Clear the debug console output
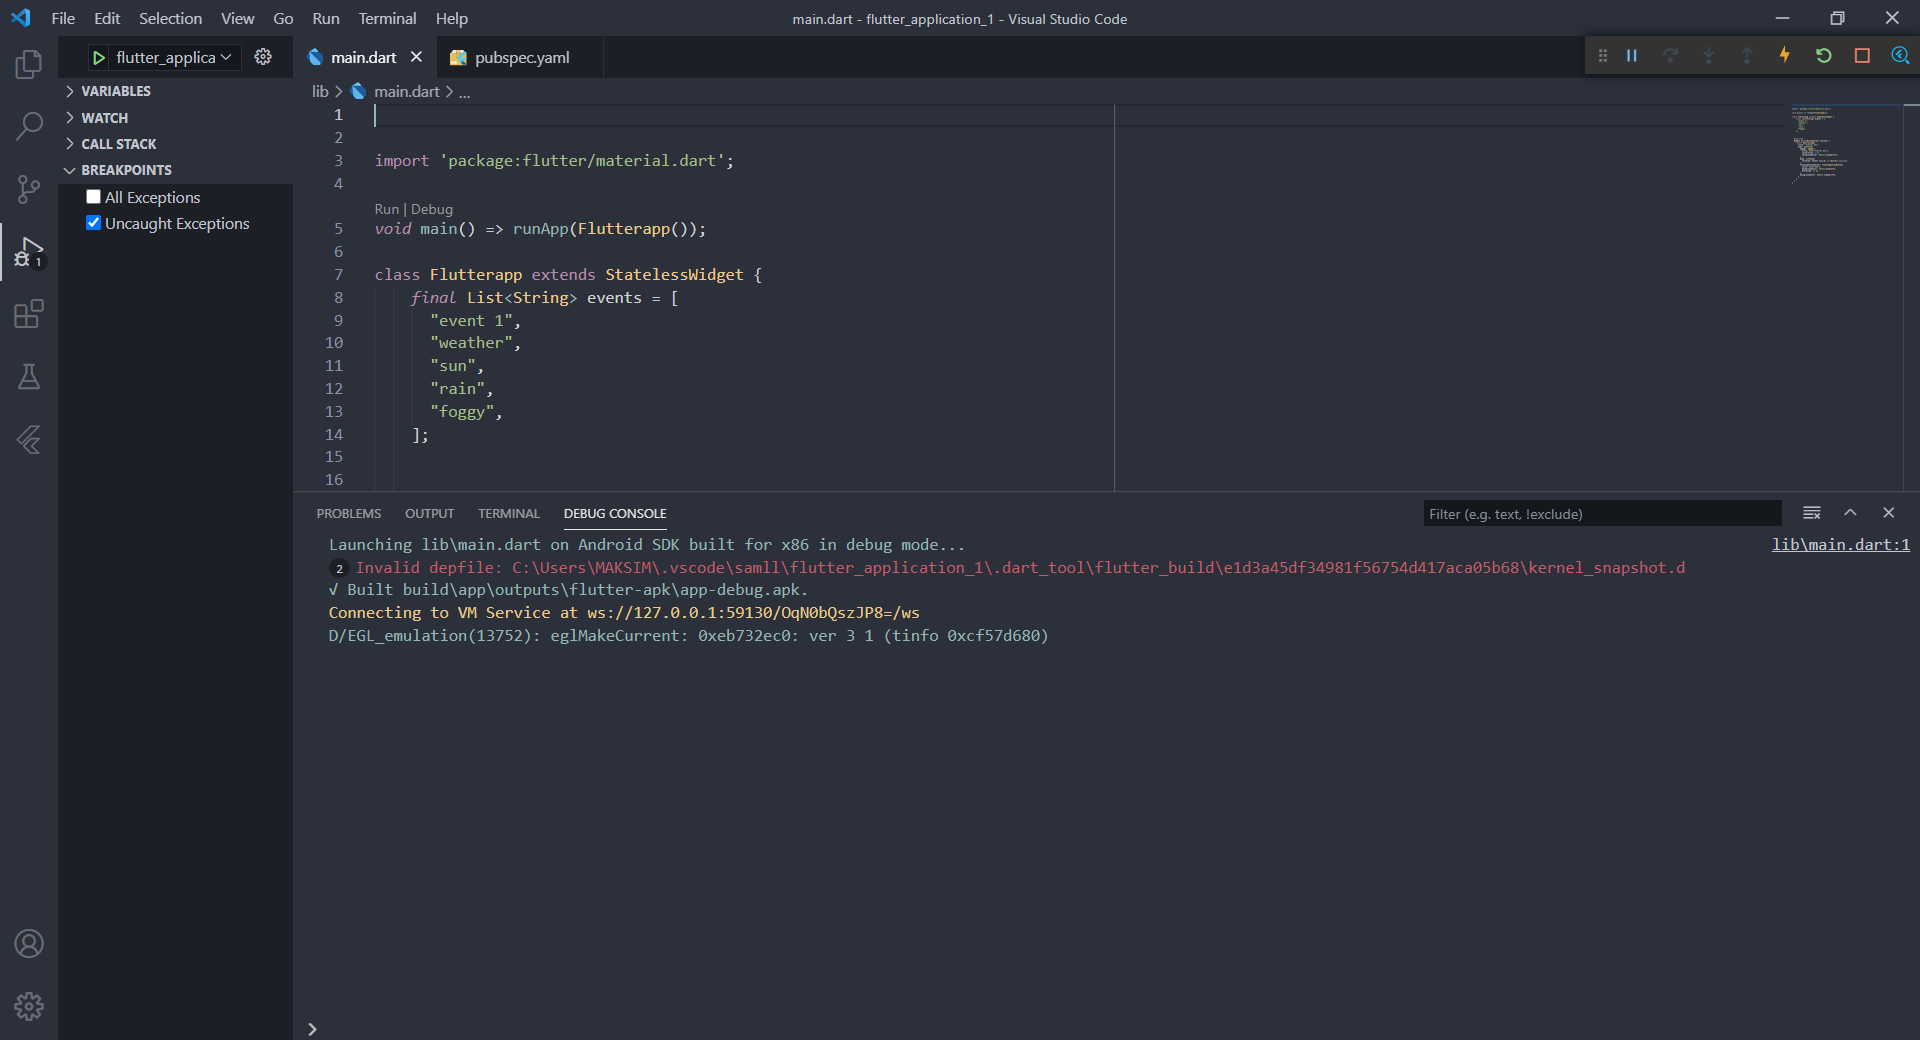The width and height of the screenshot is (1920, 1040). [x=1811, y=513]
